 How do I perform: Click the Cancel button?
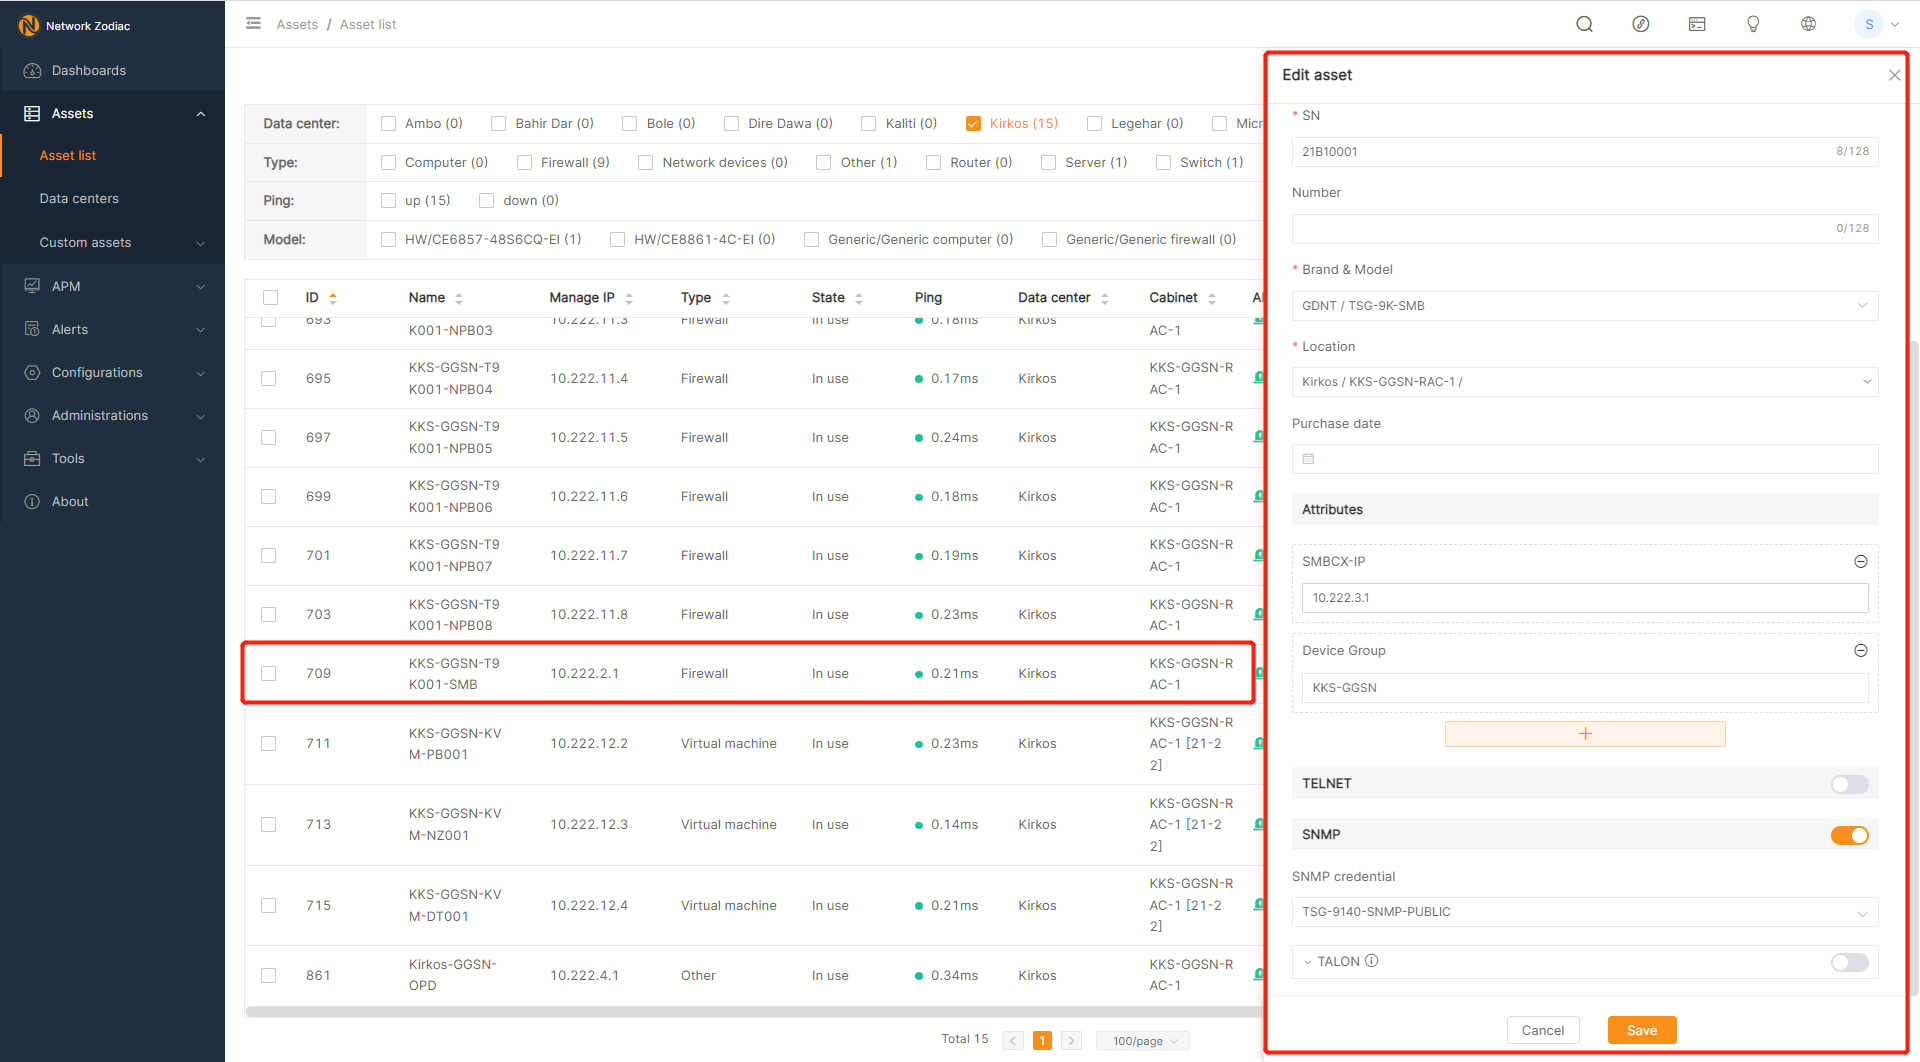pyautogui.click(x=1542, y=1030)
